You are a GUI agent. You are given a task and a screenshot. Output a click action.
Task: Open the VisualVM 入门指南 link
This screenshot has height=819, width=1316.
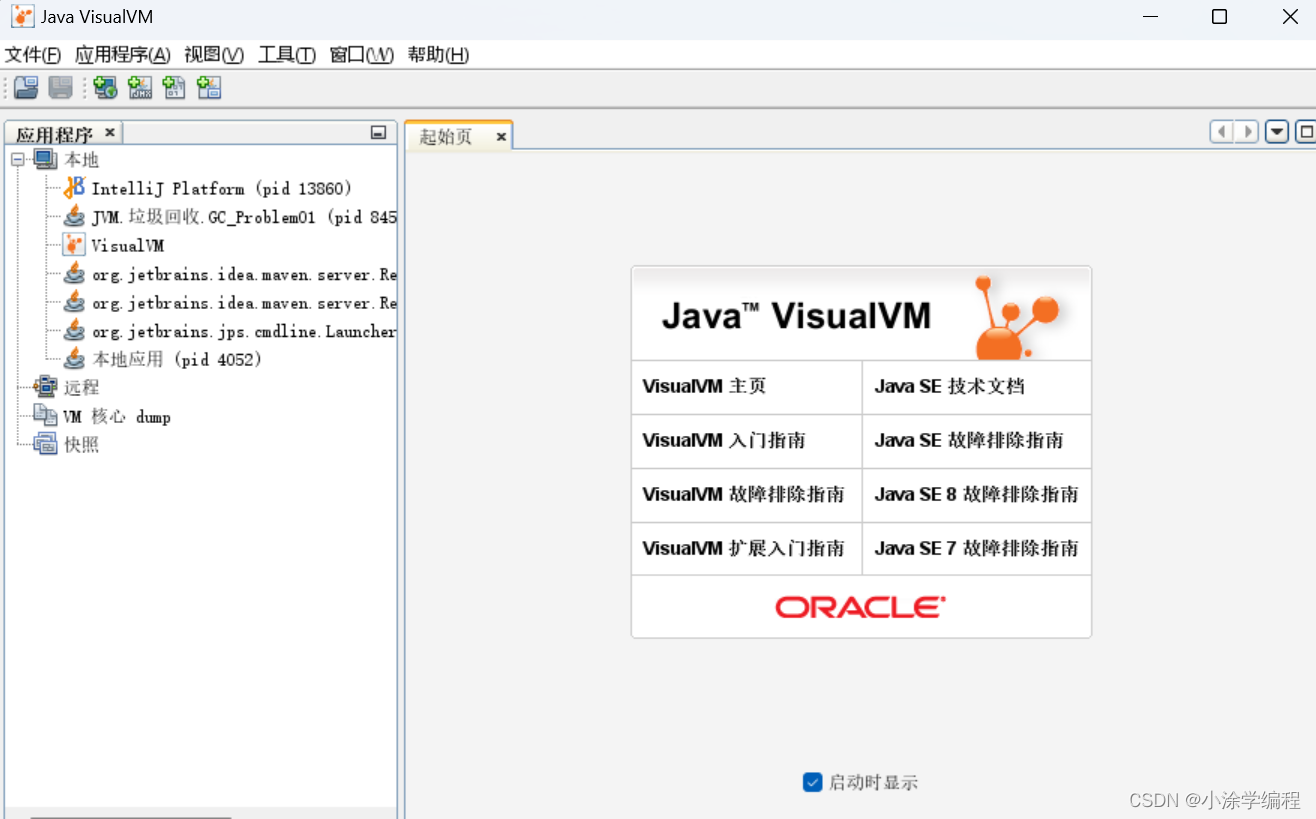tap(724, 441)
